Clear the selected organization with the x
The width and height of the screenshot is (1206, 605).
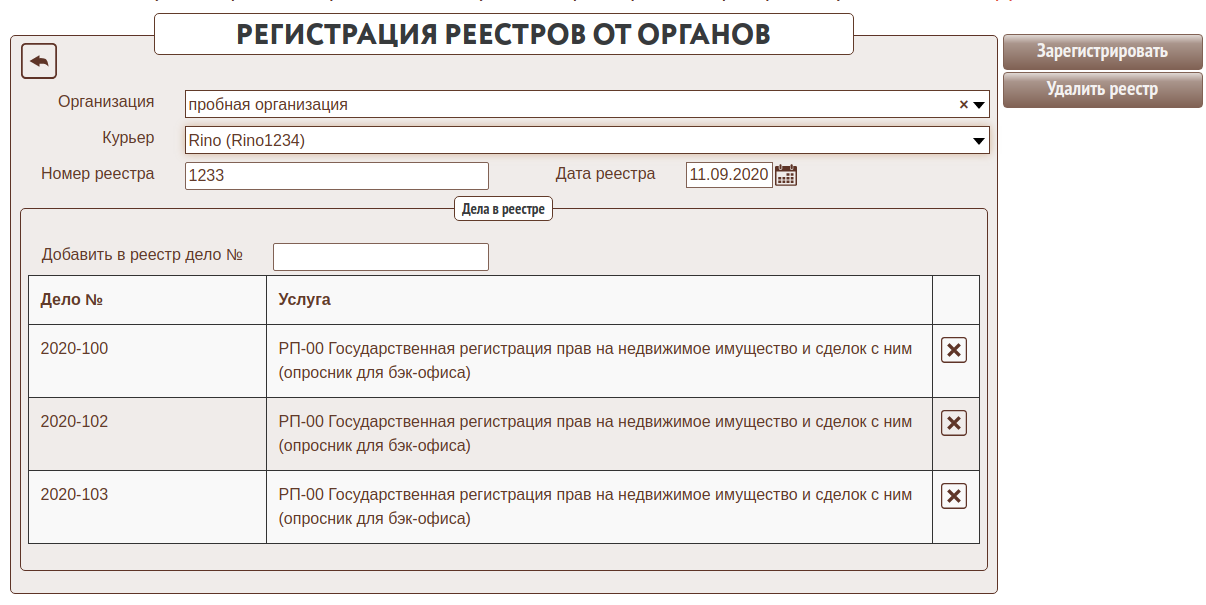tap(964, 104)
